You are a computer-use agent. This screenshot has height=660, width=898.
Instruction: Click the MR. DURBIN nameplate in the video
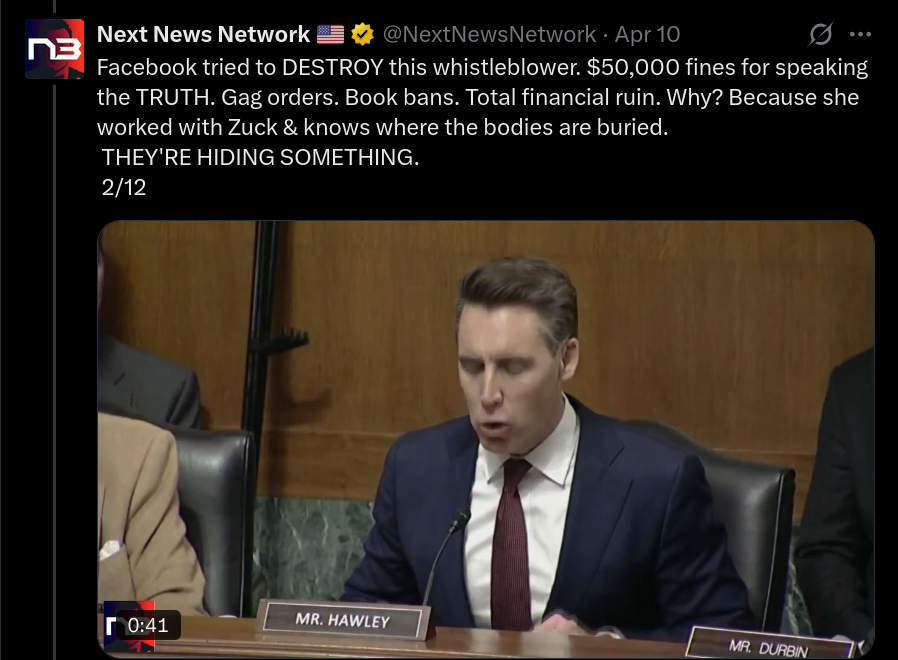click(769, 646)
